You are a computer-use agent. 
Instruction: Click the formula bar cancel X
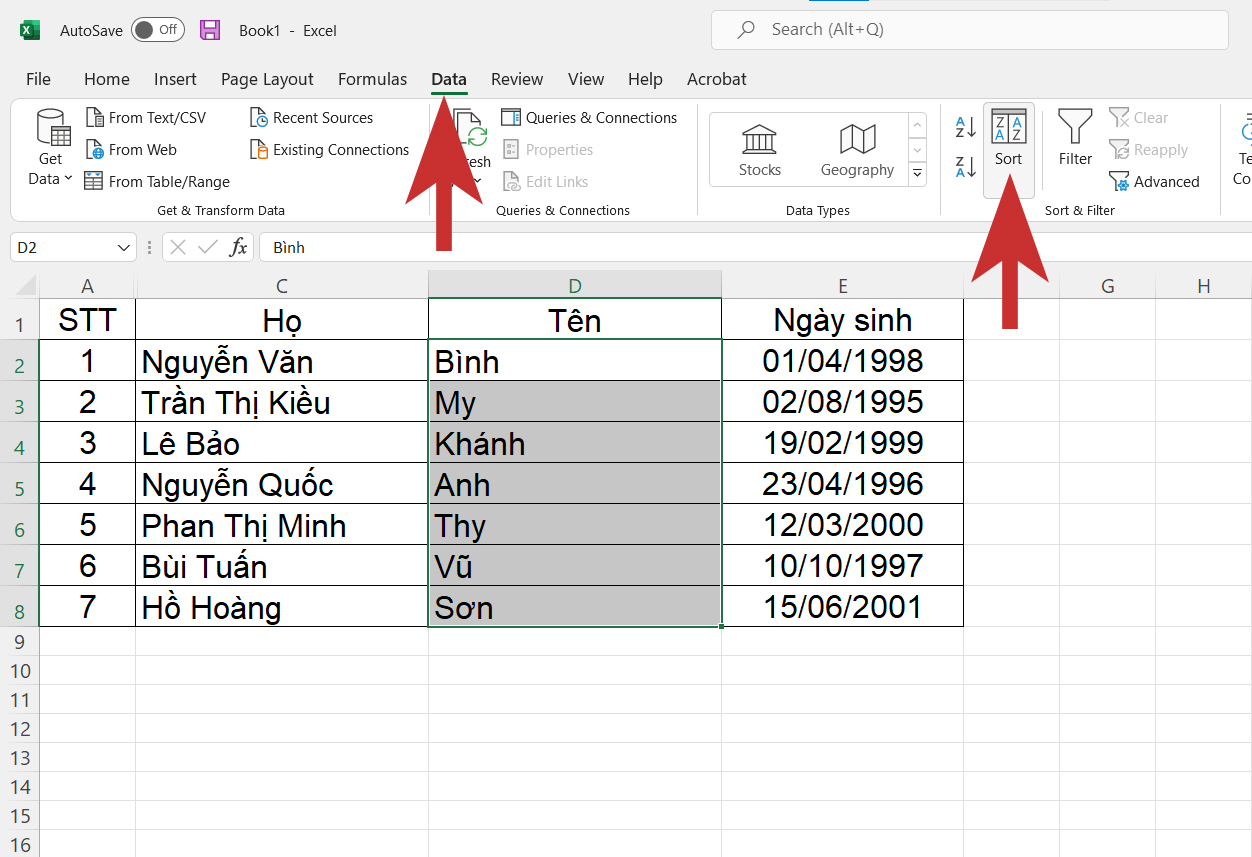click(178, 247)
